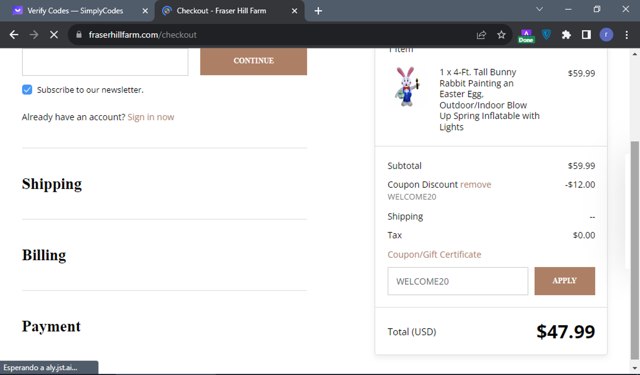Open the Chrome profile avatar
The width and height of the screenshot is (640, 375).
tap(606, 35)
